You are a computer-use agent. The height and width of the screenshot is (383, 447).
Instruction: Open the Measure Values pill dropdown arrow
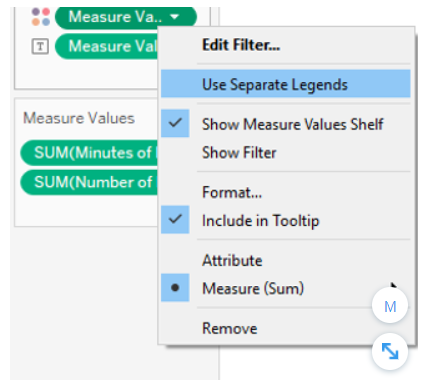coord(174,16)
